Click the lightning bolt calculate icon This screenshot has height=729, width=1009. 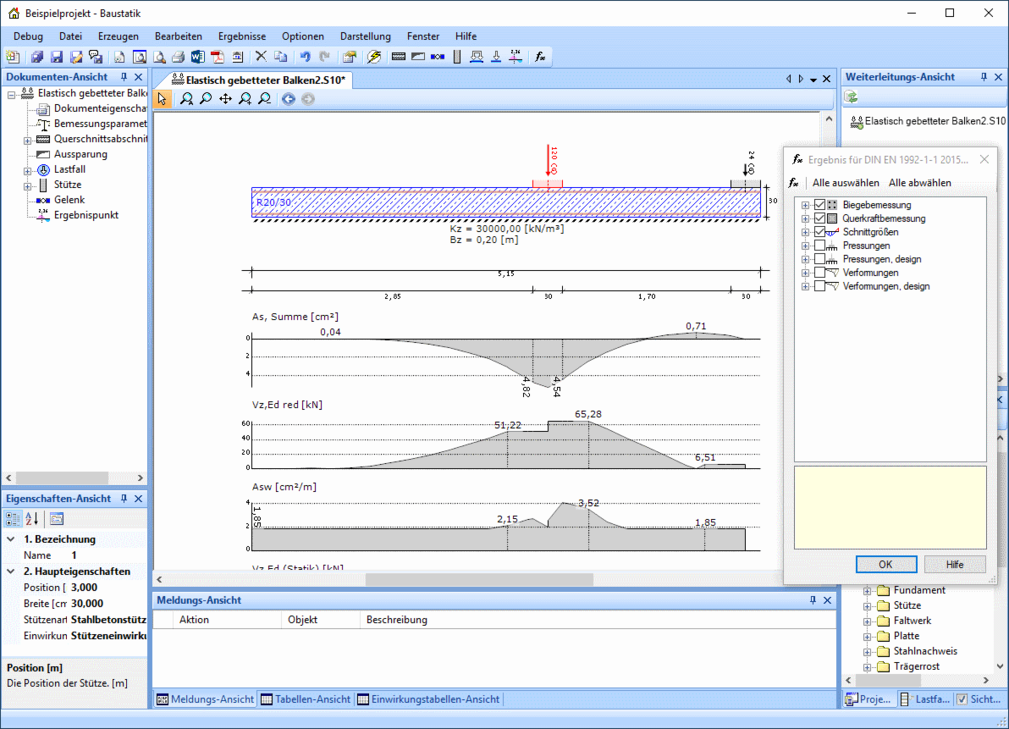coord(374,57)
